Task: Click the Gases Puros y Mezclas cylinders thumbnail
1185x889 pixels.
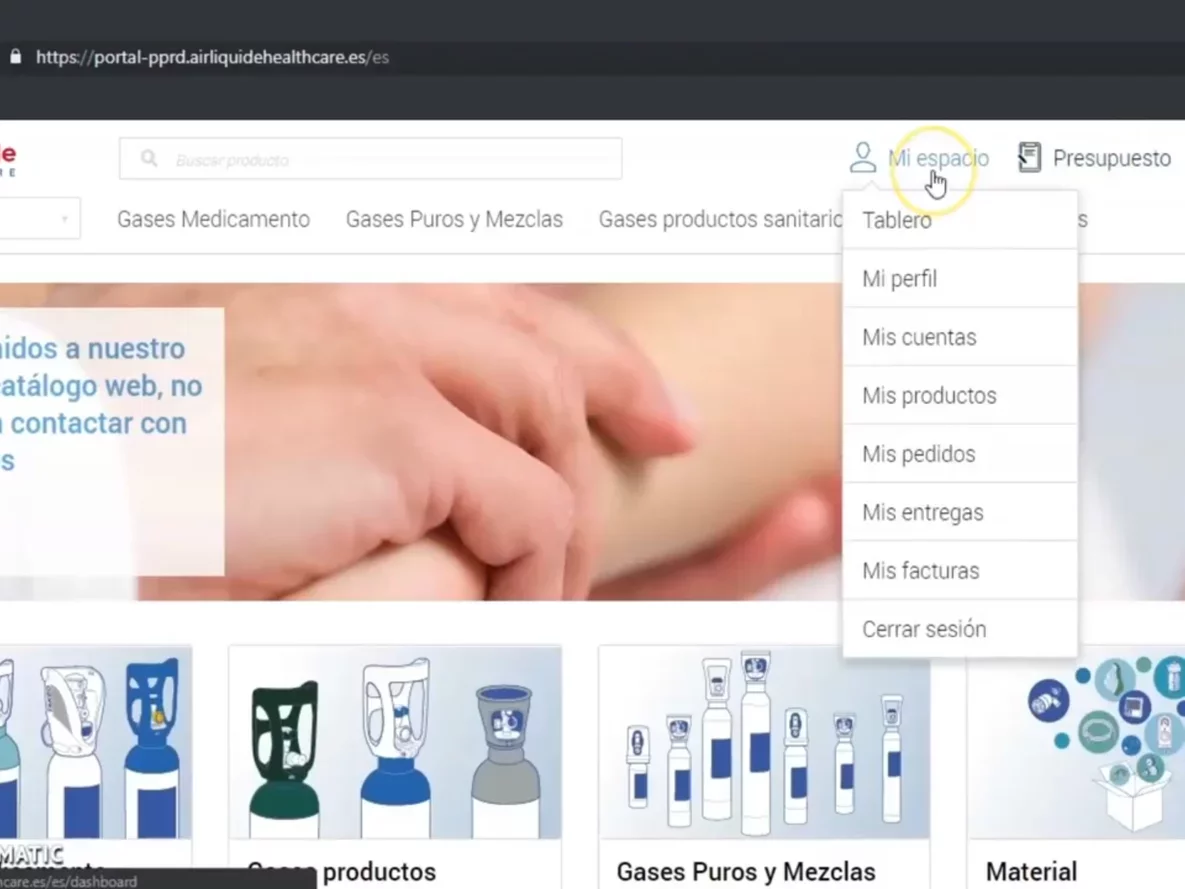Action: click(x=764, y=742)
